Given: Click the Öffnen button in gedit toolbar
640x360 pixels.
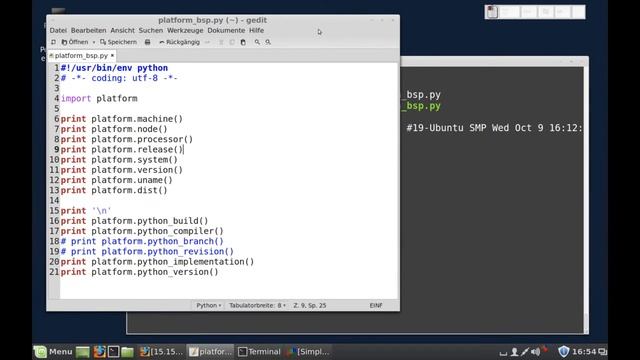Looking at the screenshot, I should [75, 42].
